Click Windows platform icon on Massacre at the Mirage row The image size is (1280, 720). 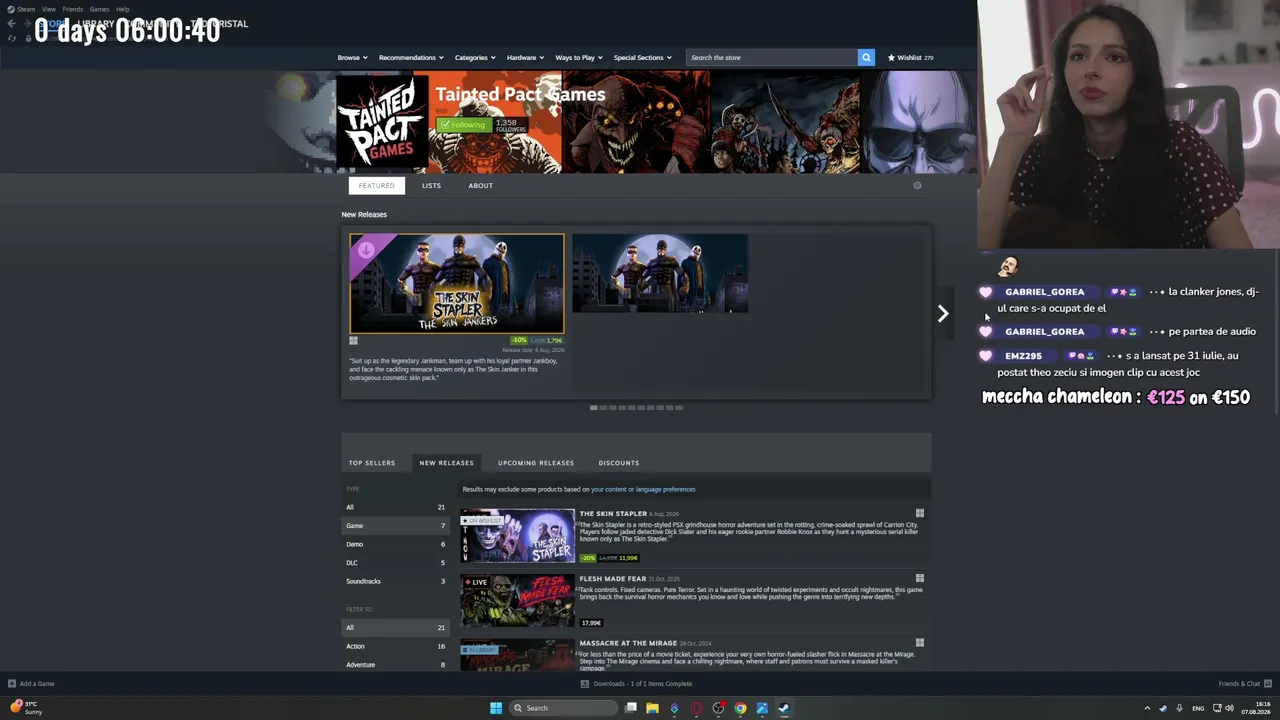point(920,643)
